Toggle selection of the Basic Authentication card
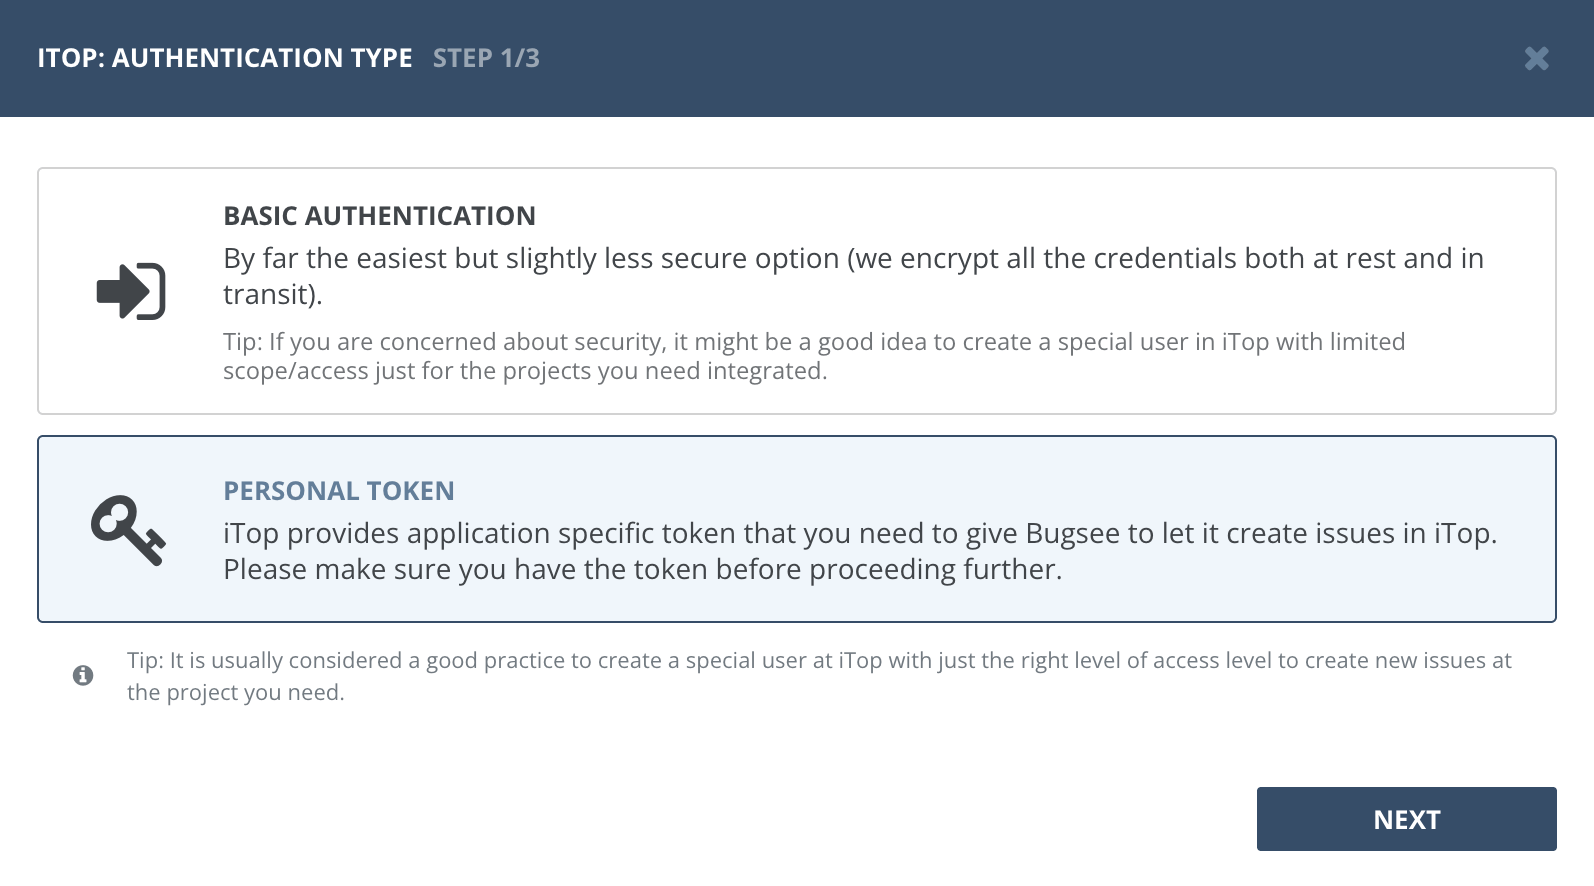 click(x=797, y=290)
